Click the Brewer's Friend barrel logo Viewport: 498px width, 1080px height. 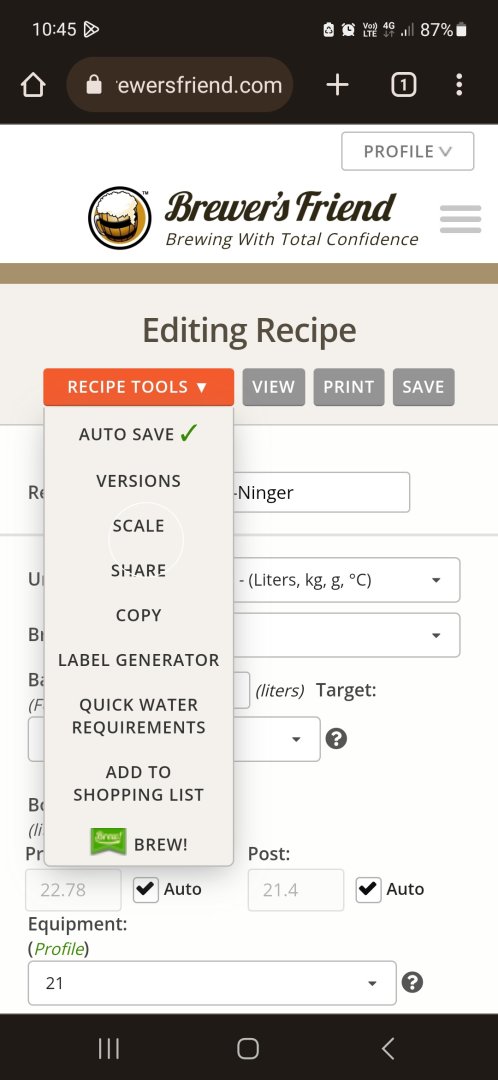click(x=120, y=218)
